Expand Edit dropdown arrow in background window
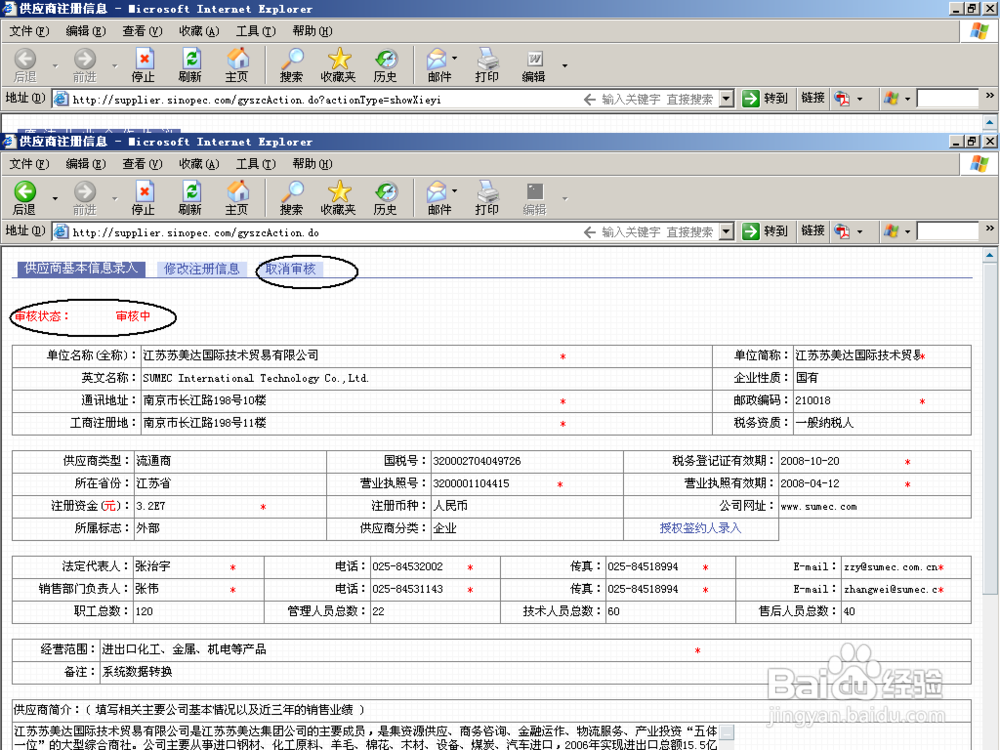Viewport: 1000px width, 750px height. point(564,66)
